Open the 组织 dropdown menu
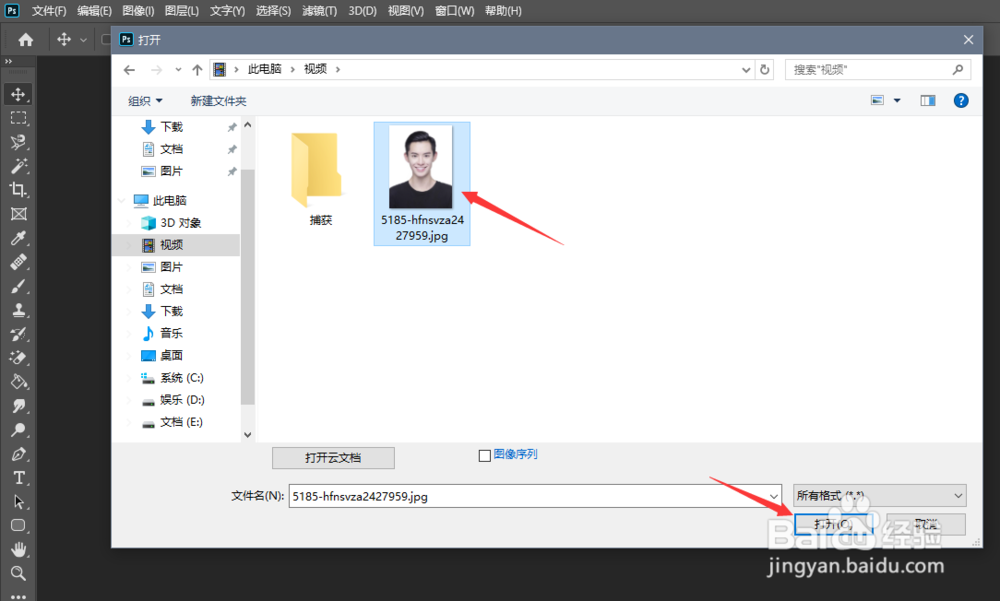 (145, 101)
